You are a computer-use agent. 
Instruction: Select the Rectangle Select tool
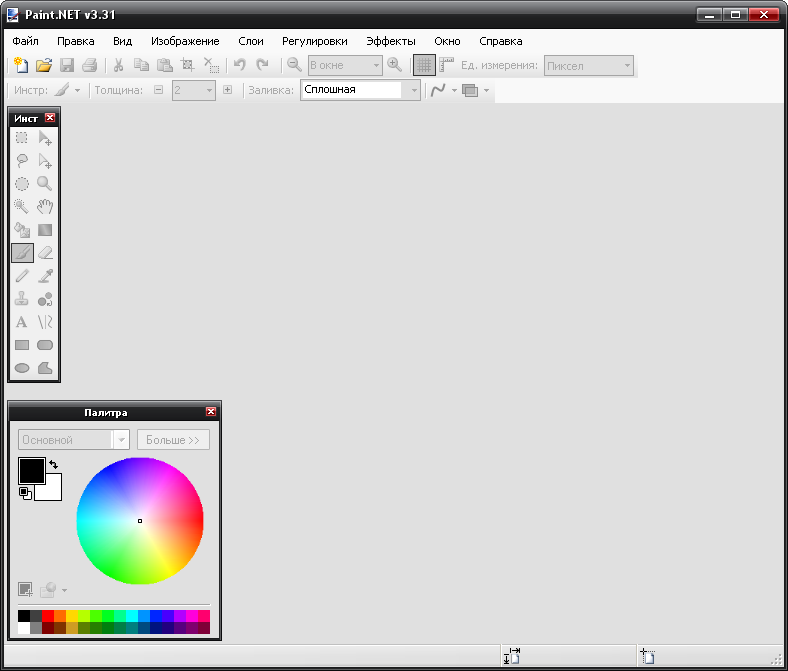(x=22, y=138)
